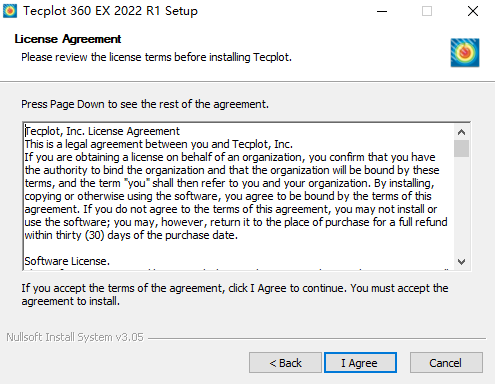Viewport: 495px width, 384px height.
Task: Click the 'Tecplot 360 EX 2022 R1 Setup' title
Action: pos(110,11)
